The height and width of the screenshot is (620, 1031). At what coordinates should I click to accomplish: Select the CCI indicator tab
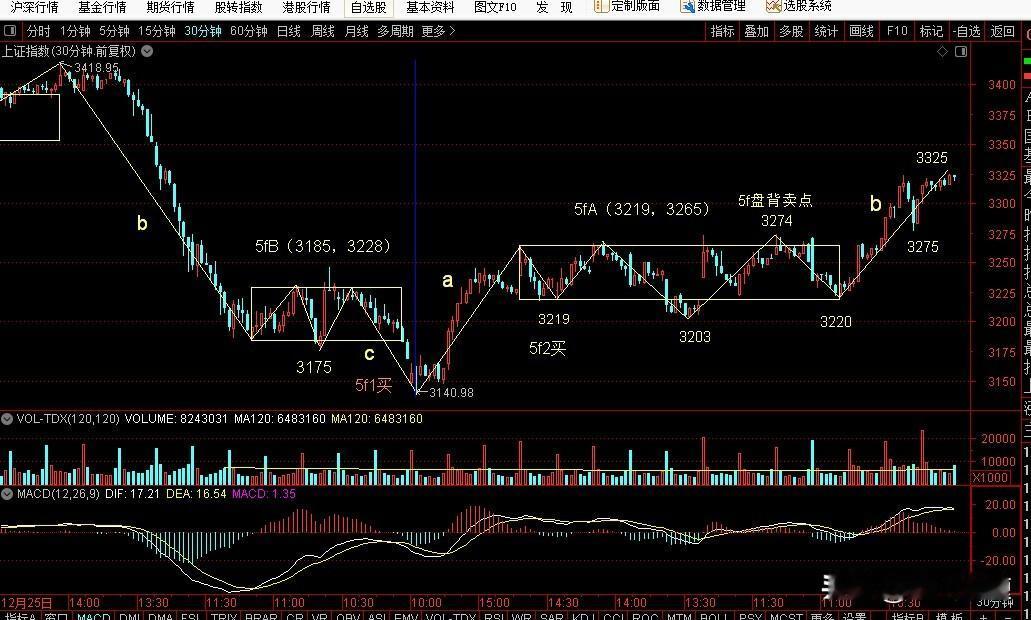click(x=613, y=616)
